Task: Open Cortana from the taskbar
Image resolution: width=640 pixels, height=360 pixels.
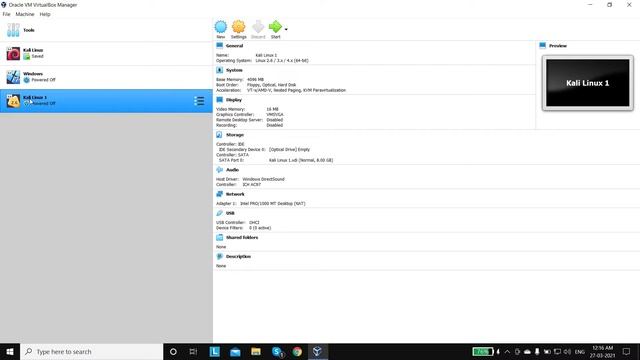Action: click(173, 351)
